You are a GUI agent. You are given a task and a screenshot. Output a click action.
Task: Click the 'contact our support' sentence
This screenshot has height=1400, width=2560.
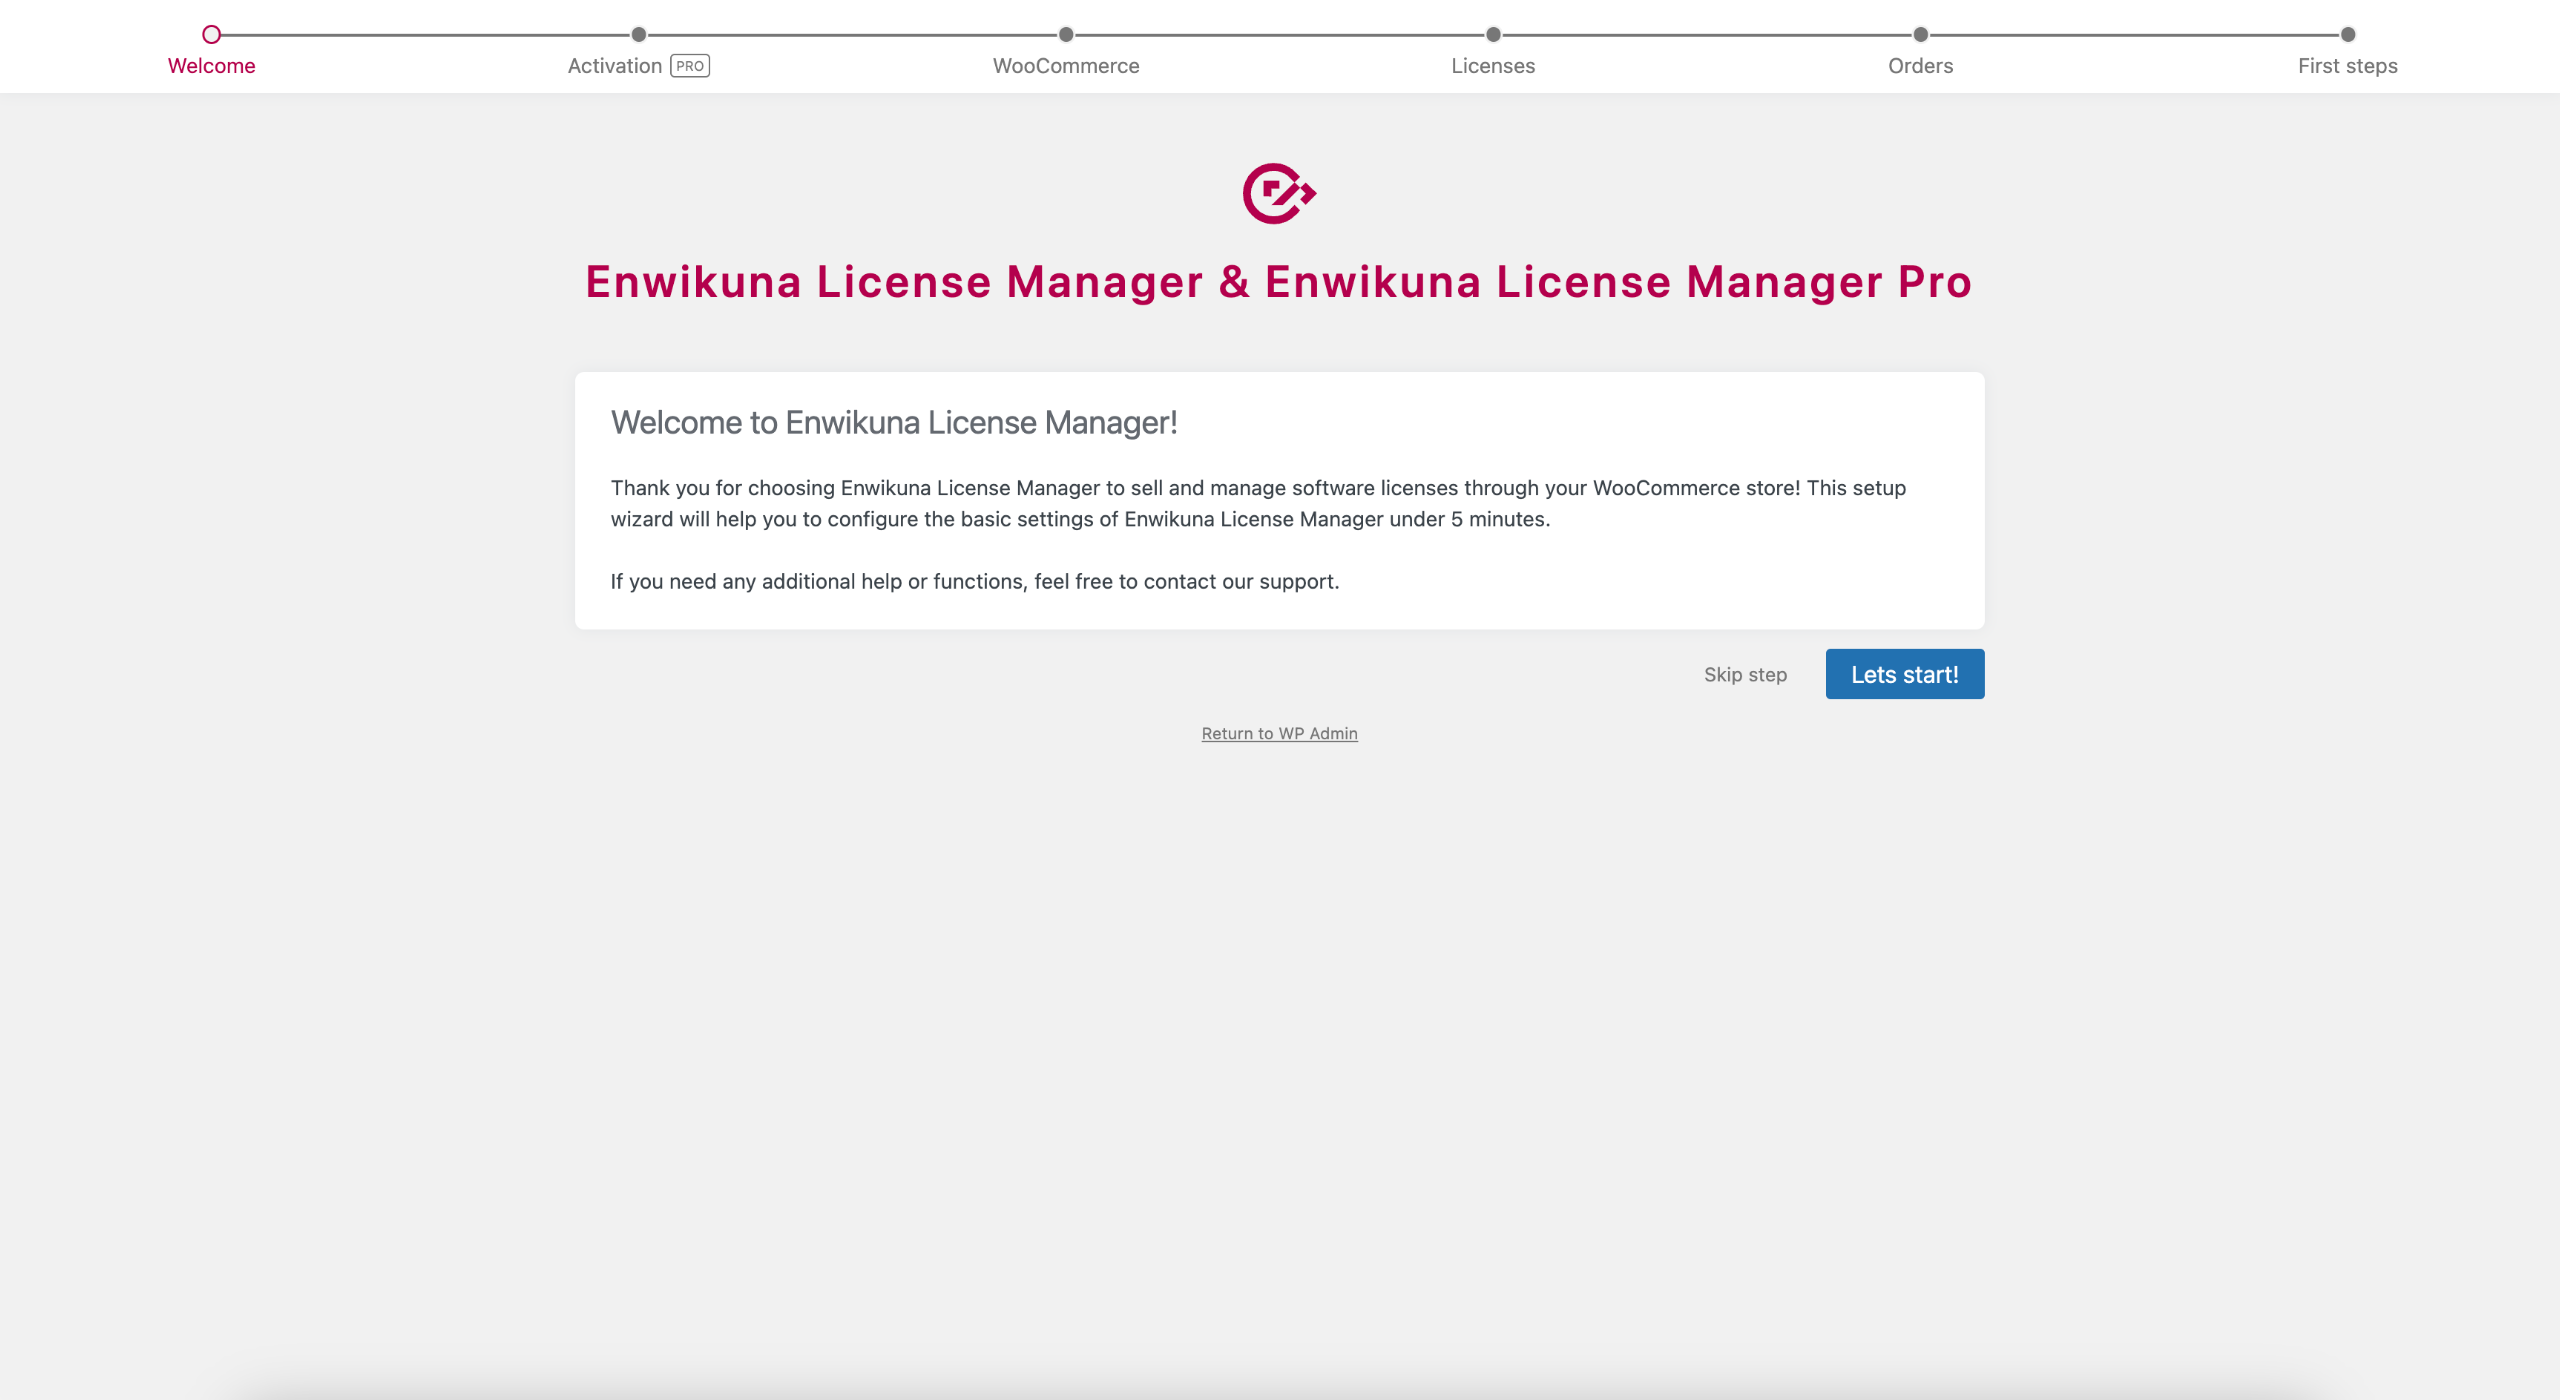(975, 581)
